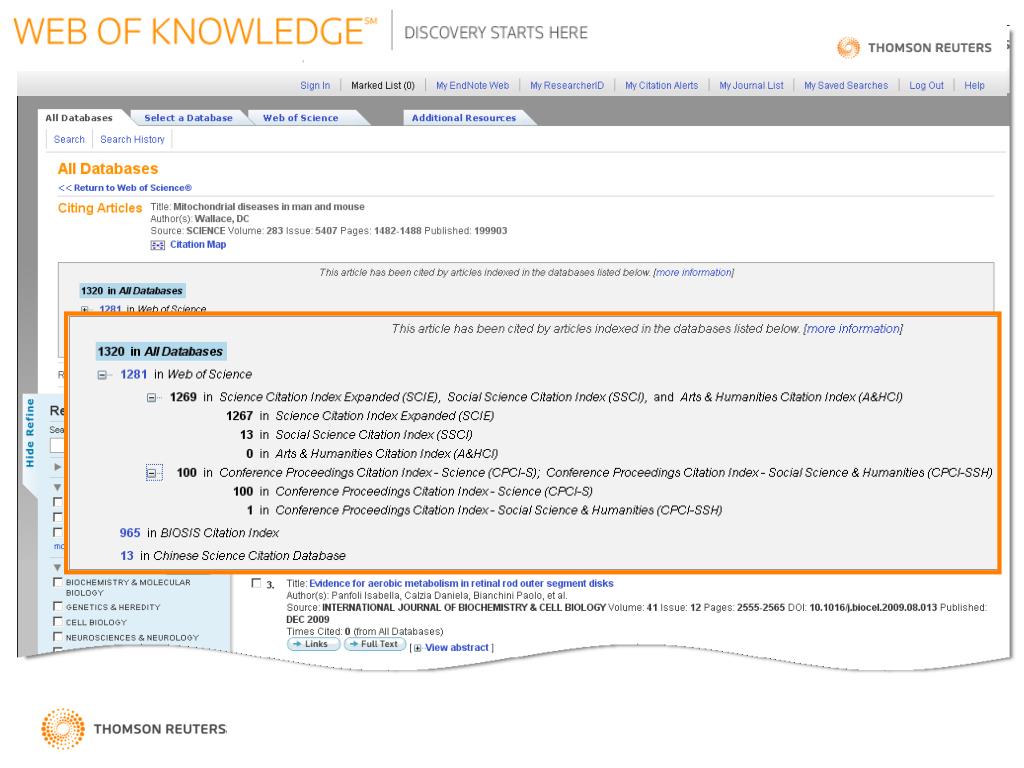Check the Biochemistry & Molecular Biology box
Viewport: 1024px width, 768px height.
pyautogui.click(x=57, y=582)
